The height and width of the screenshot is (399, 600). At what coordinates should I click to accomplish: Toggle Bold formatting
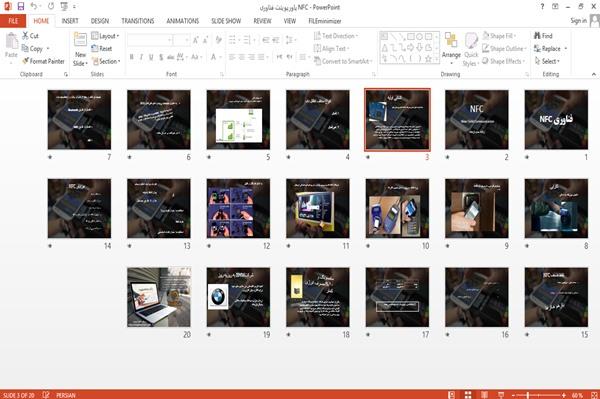tap(132, 57)
